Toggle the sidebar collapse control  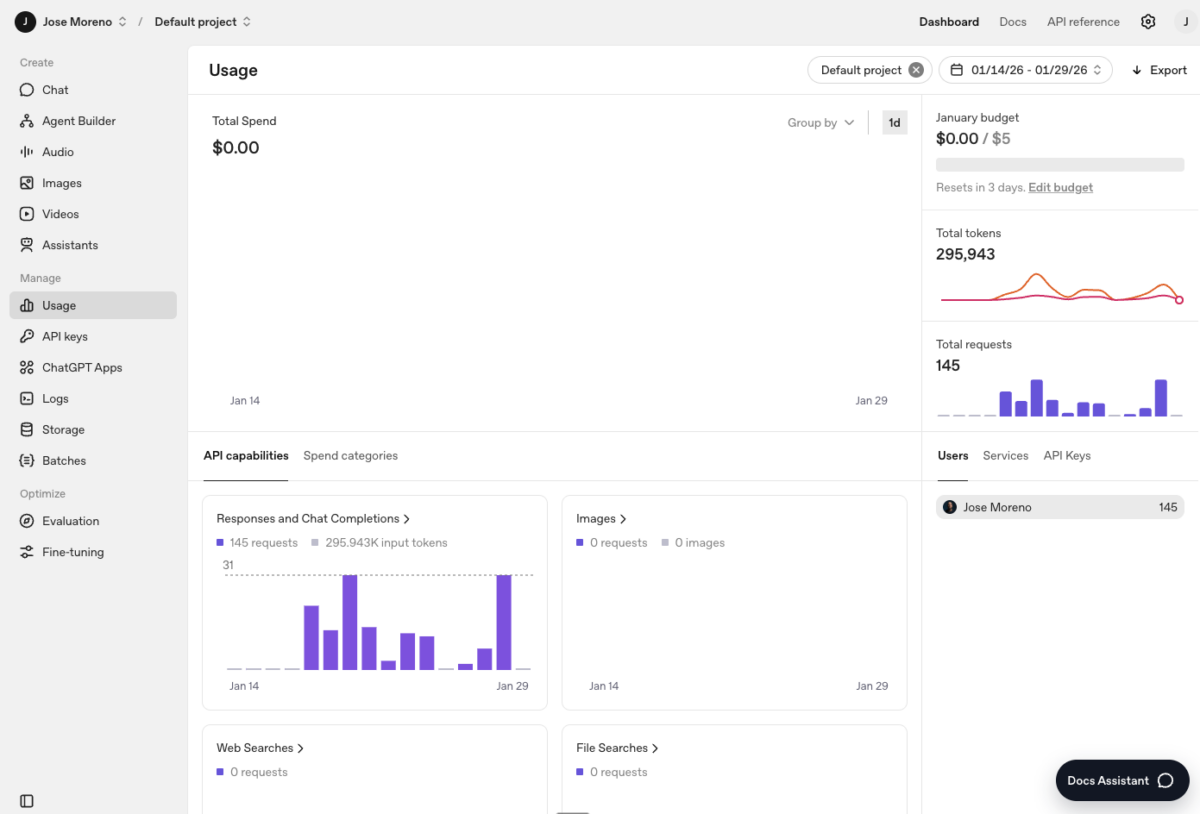pos(26,800)
